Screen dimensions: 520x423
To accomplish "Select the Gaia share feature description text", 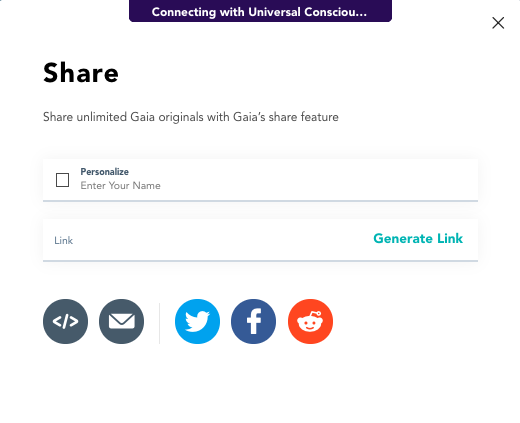I will pos(191,117).
